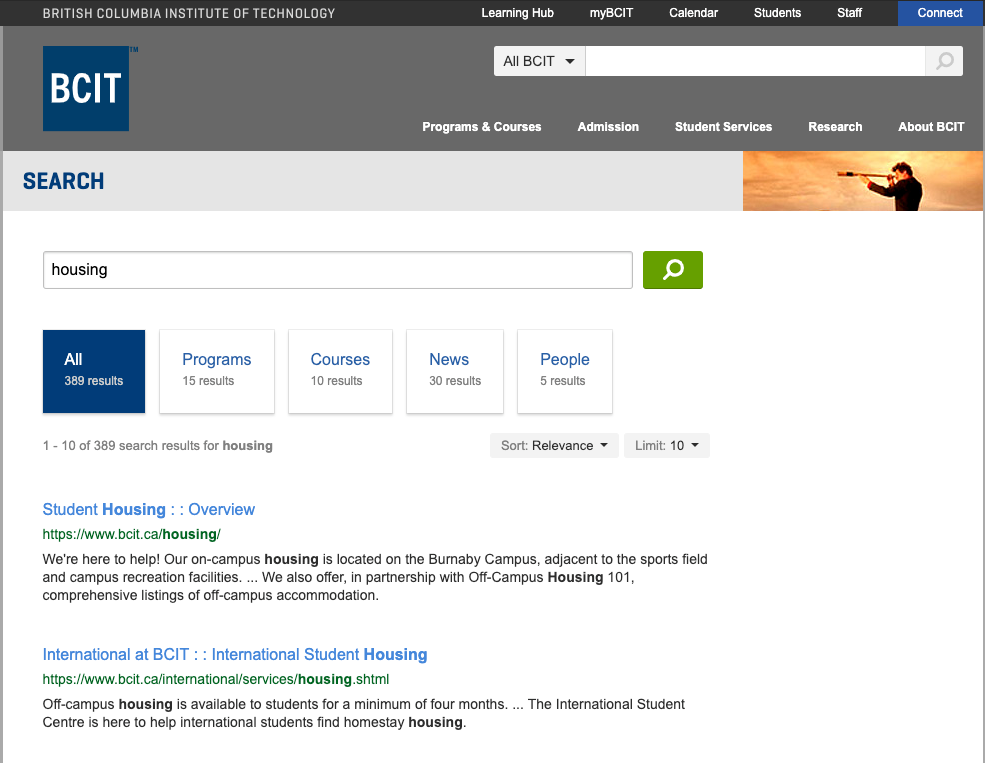Open the Students link
985x763 pixels.
click(x=777, y=13)
